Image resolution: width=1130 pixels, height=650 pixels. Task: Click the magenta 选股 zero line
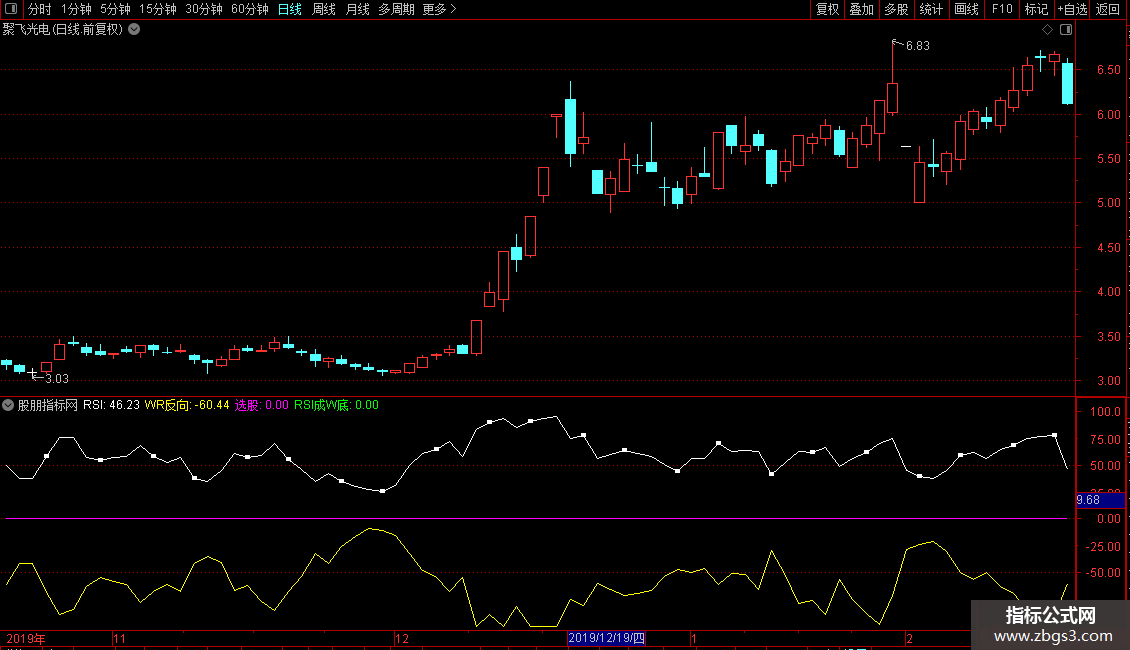click(536, 518)
